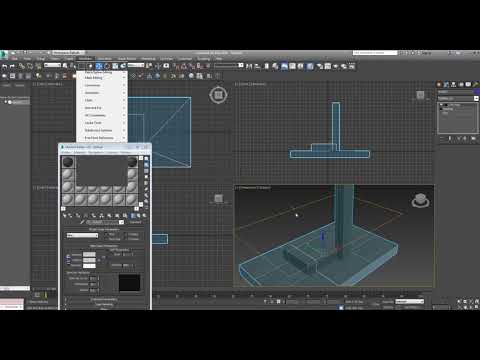Toggle visibility eye of the scene explorer object
Viewport: 480px width, 360px height.
[x=5, y=102]
